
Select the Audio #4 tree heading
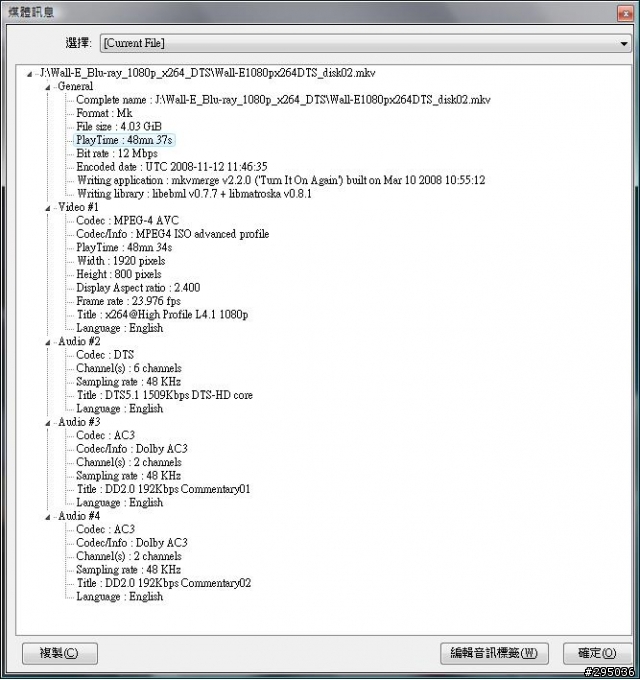click(79, 517)
